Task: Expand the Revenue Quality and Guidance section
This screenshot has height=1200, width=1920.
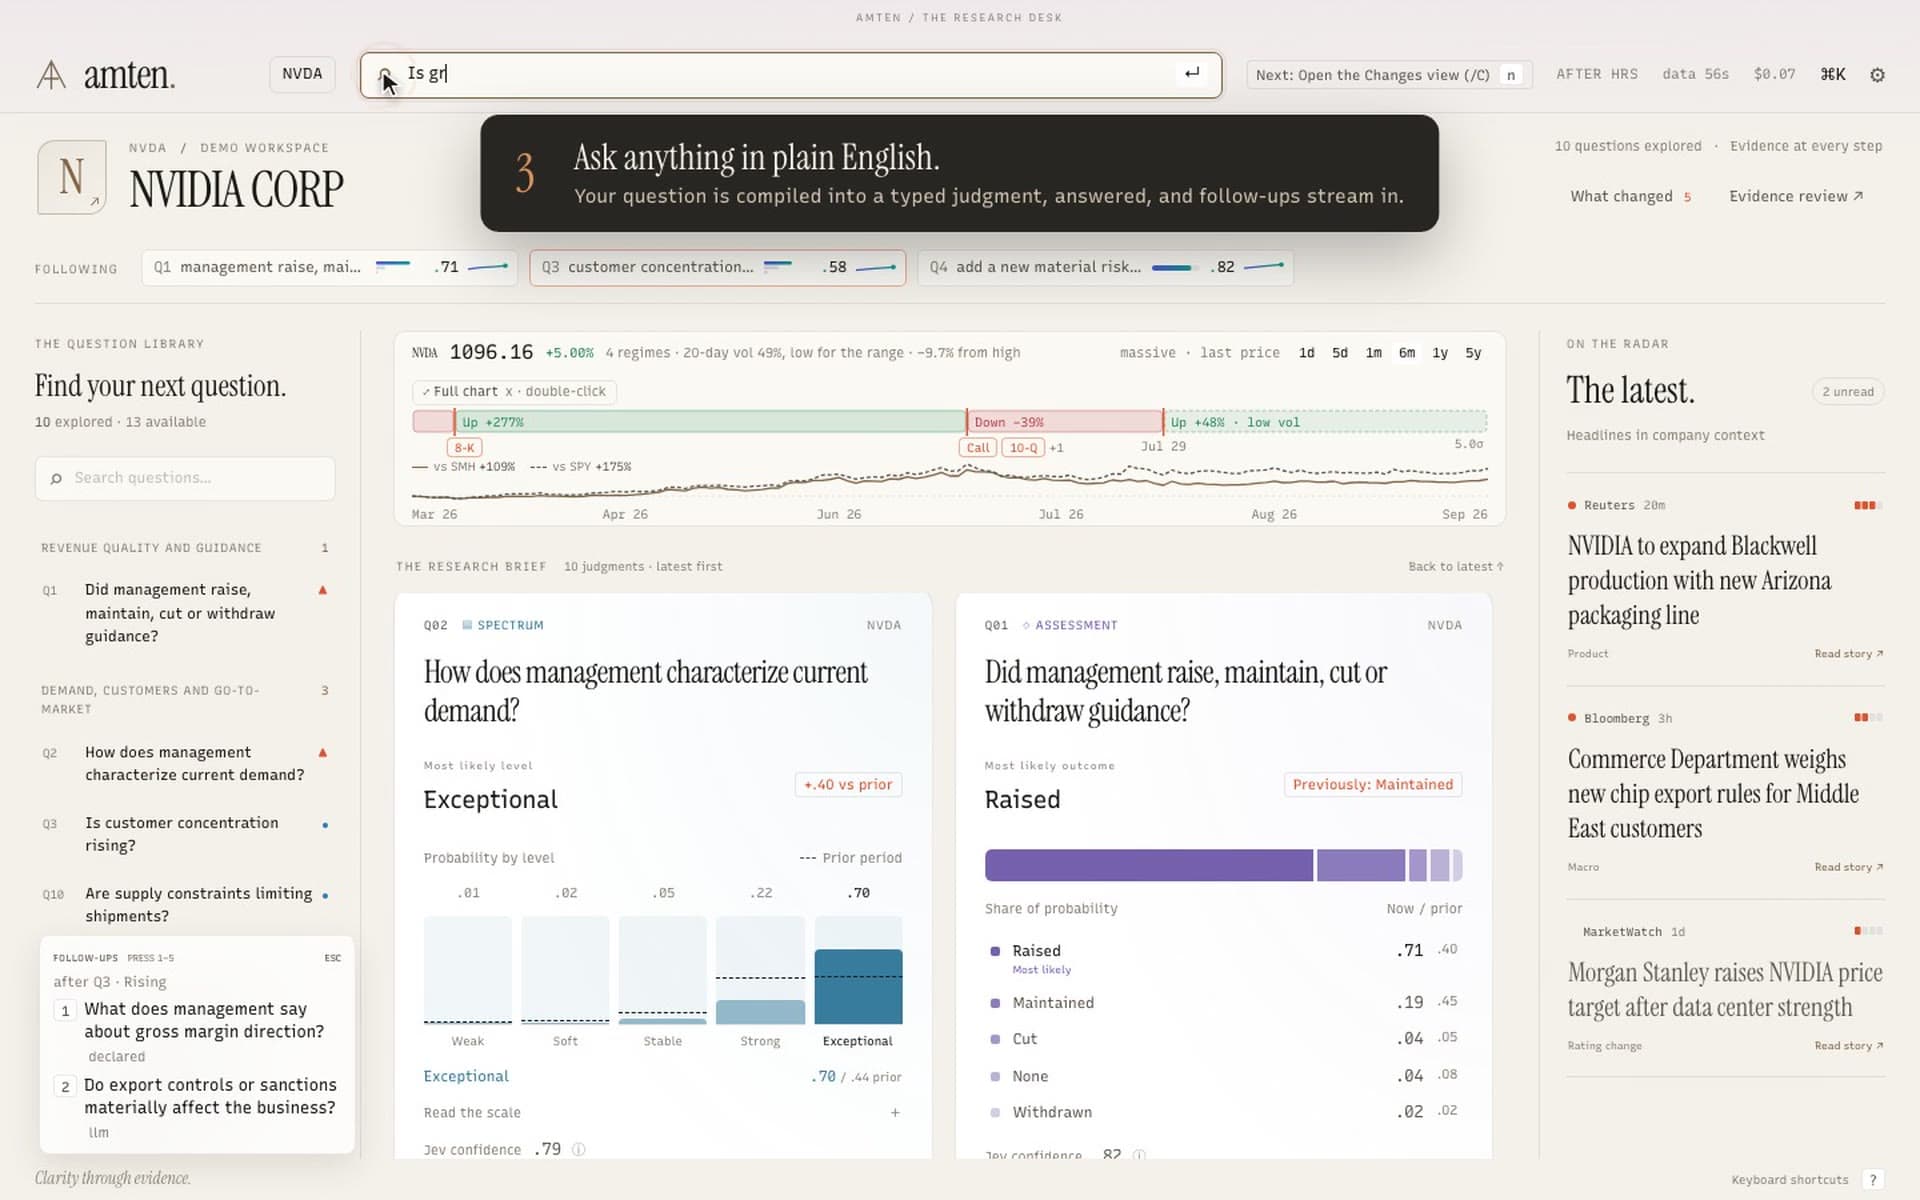Action: tap(185, 548)
